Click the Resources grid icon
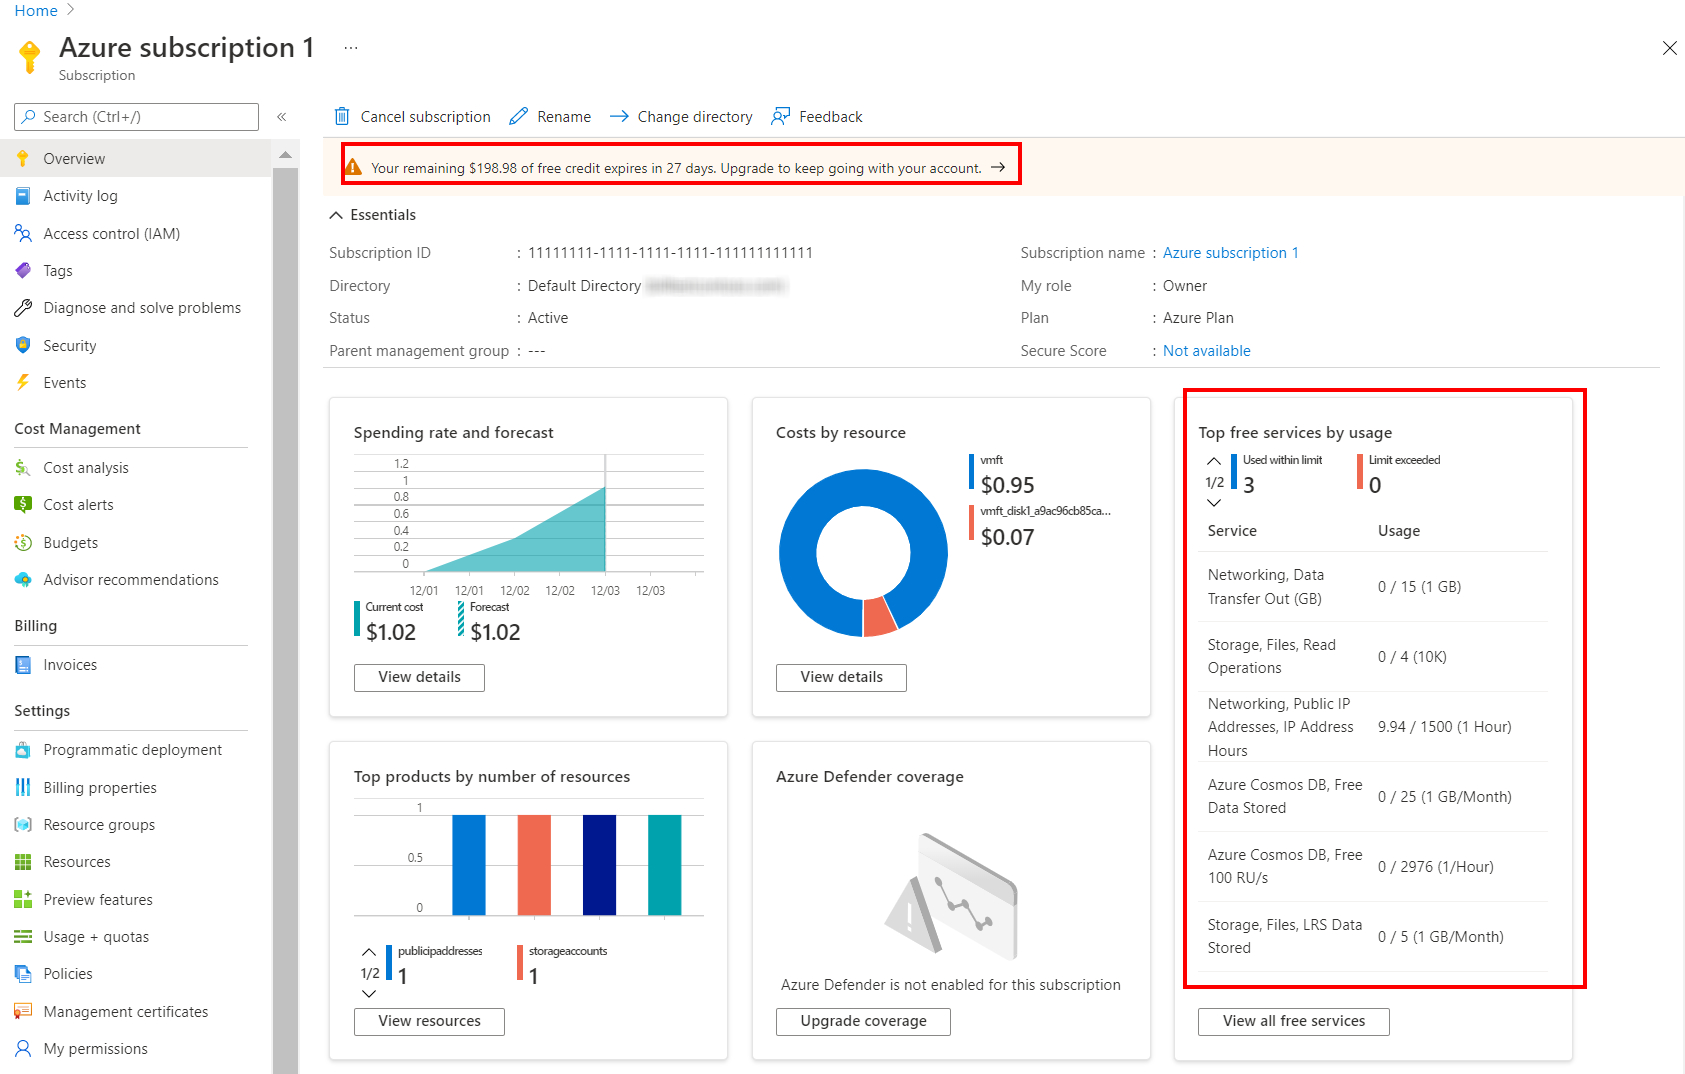This screenshot has height=1074, width=1685. tap(23, 862)
